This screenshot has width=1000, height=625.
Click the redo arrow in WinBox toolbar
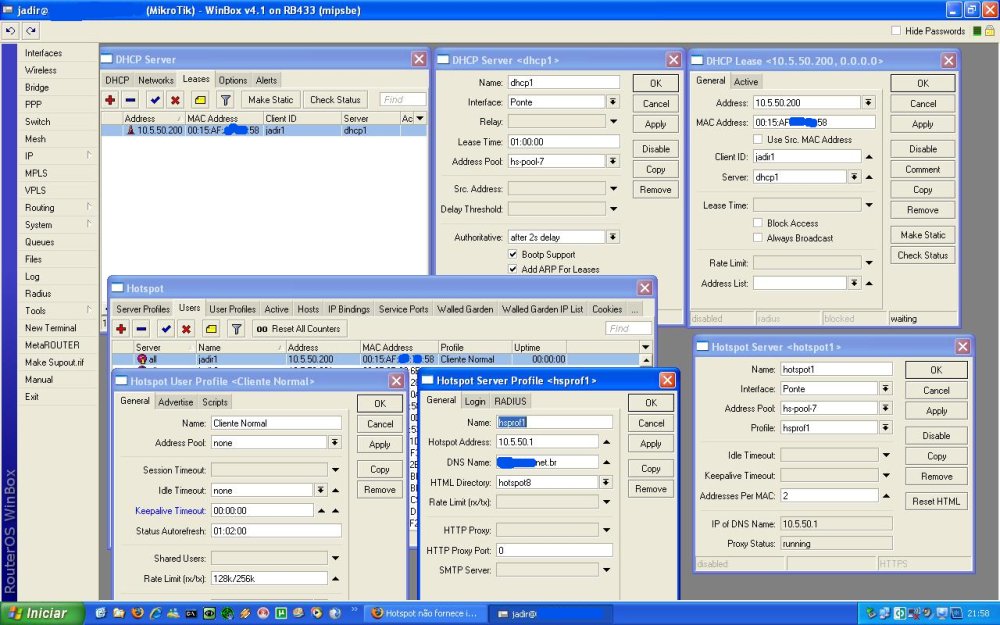click(31, 31)
